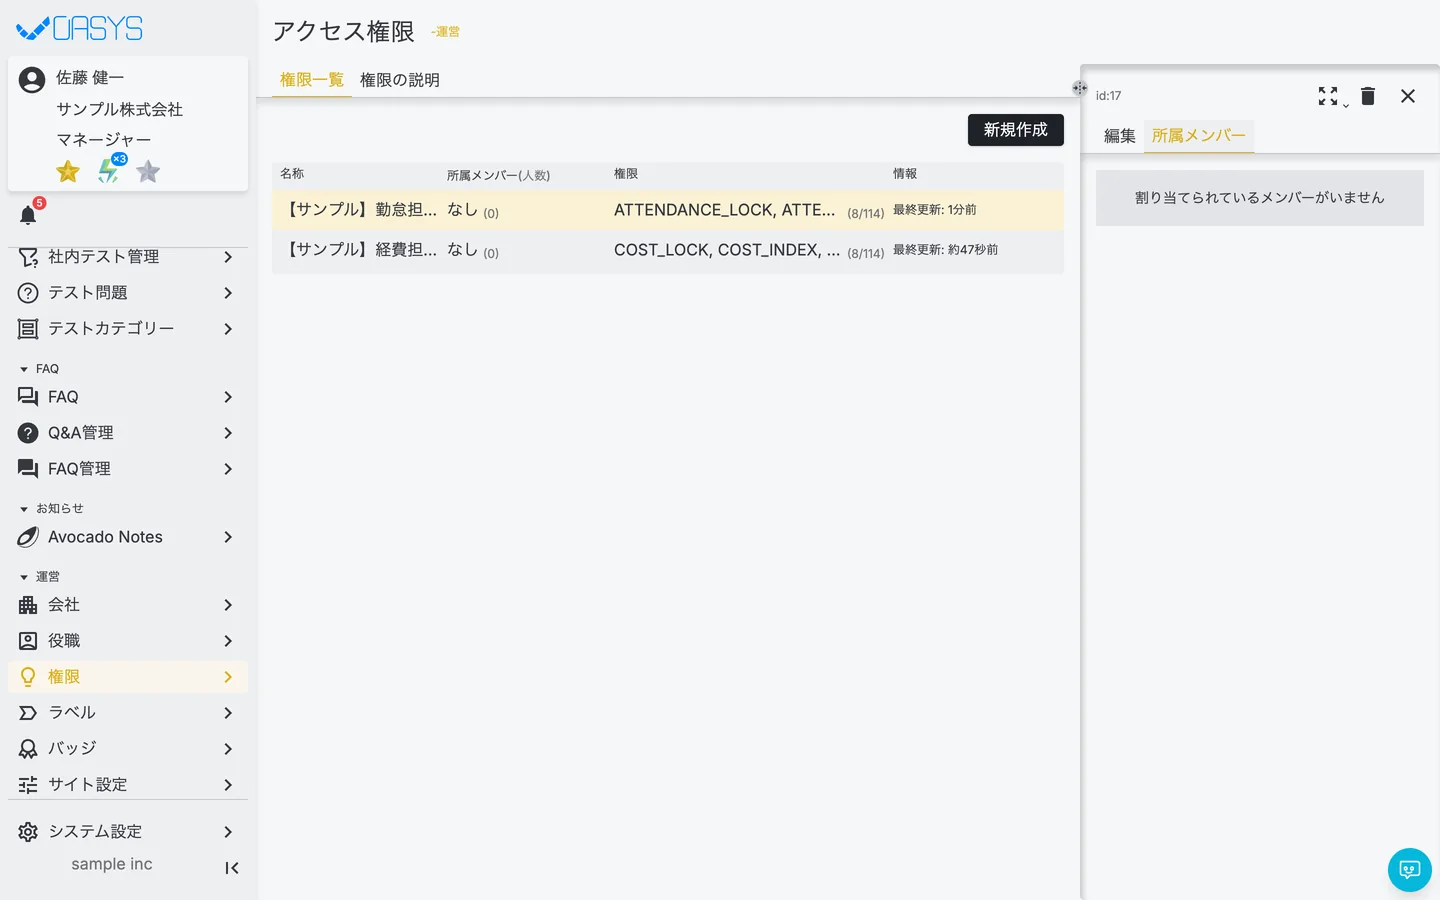
Task: Click the 名称 column header
Action: (292, 174)
